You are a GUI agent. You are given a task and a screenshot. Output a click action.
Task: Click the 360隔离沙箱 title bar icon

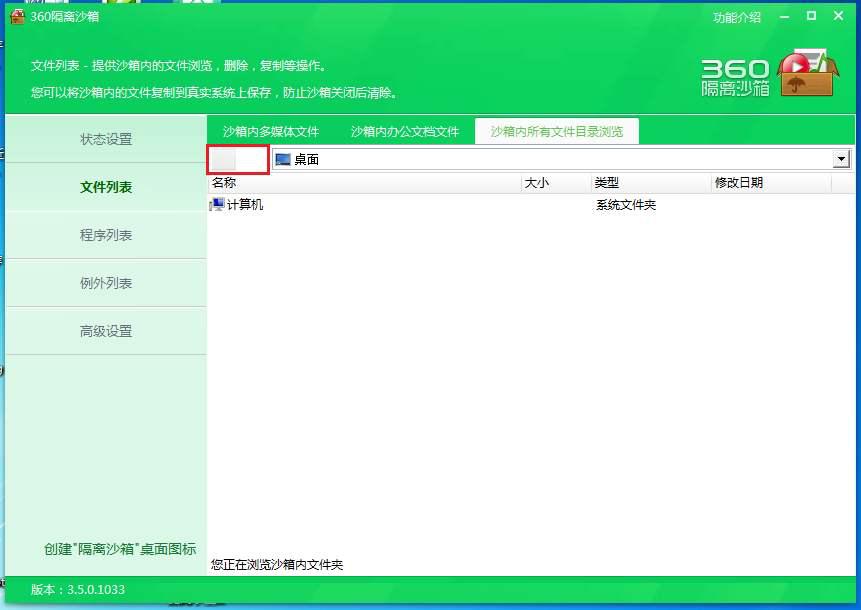(18, 16)
